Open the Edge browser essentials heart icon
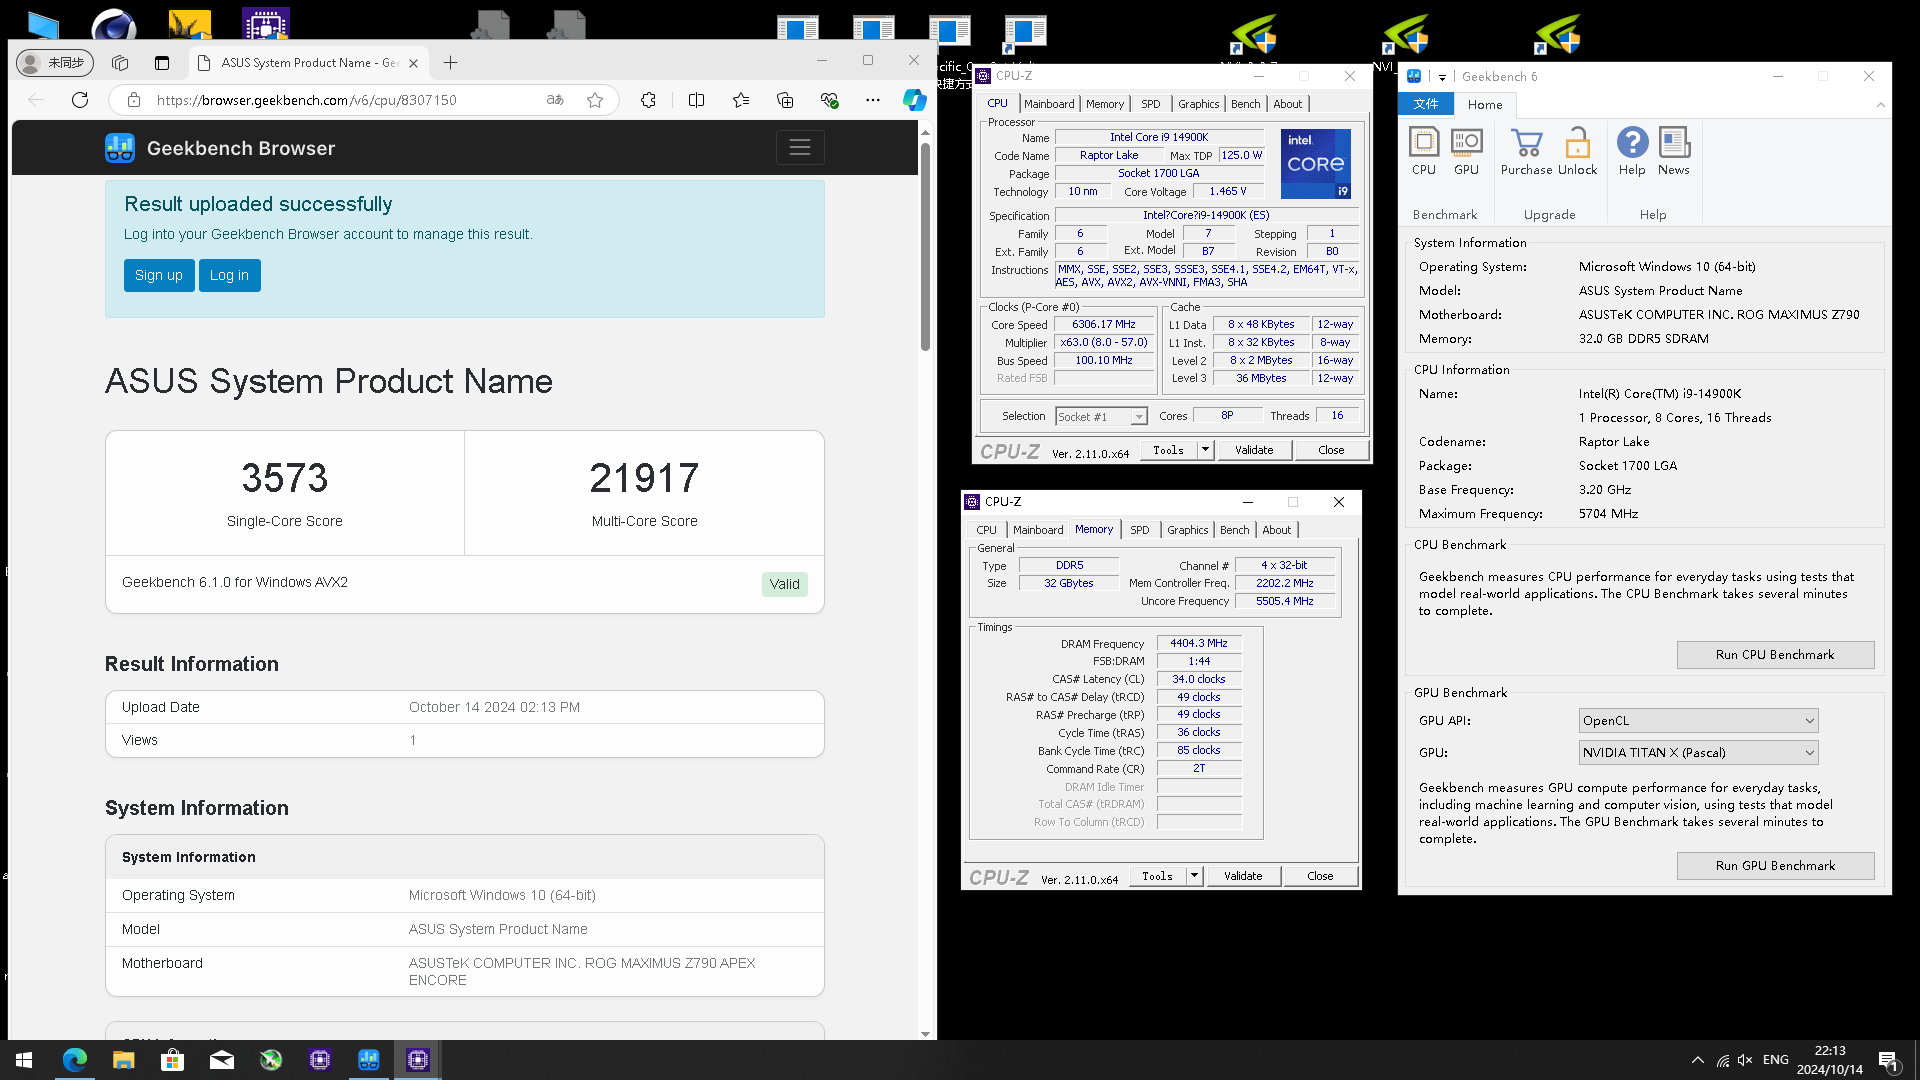 coord(829,100)
